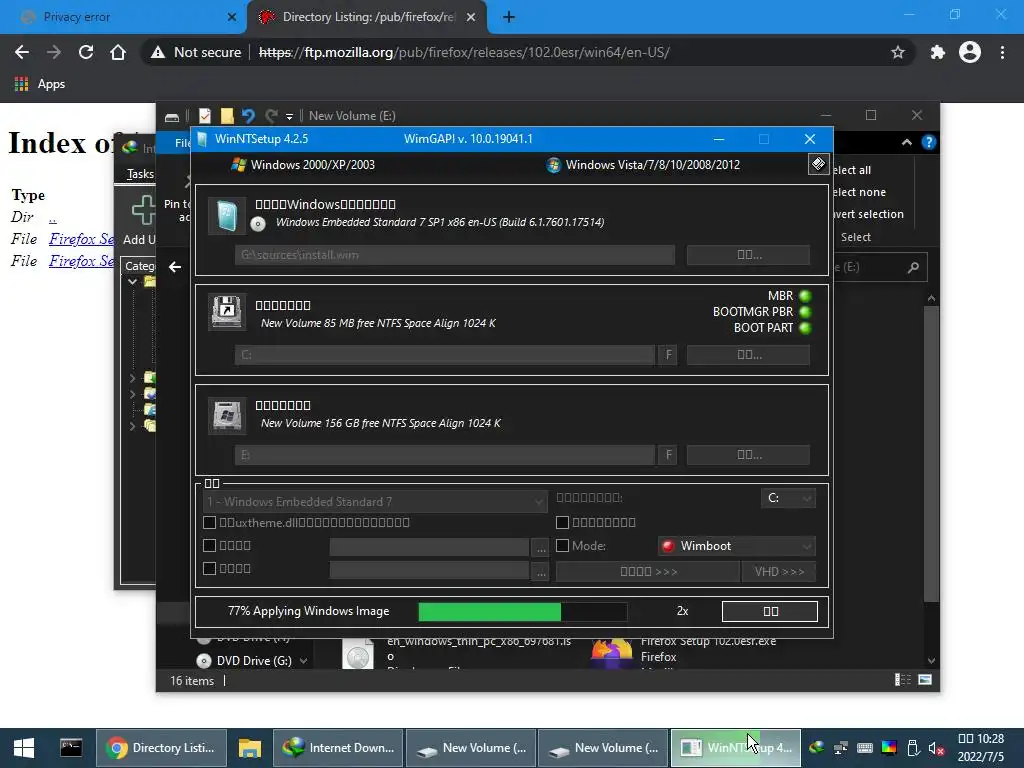Reload the Chrome page
Viewport: 1024px width, 768px height.
(x=86, y=52)
